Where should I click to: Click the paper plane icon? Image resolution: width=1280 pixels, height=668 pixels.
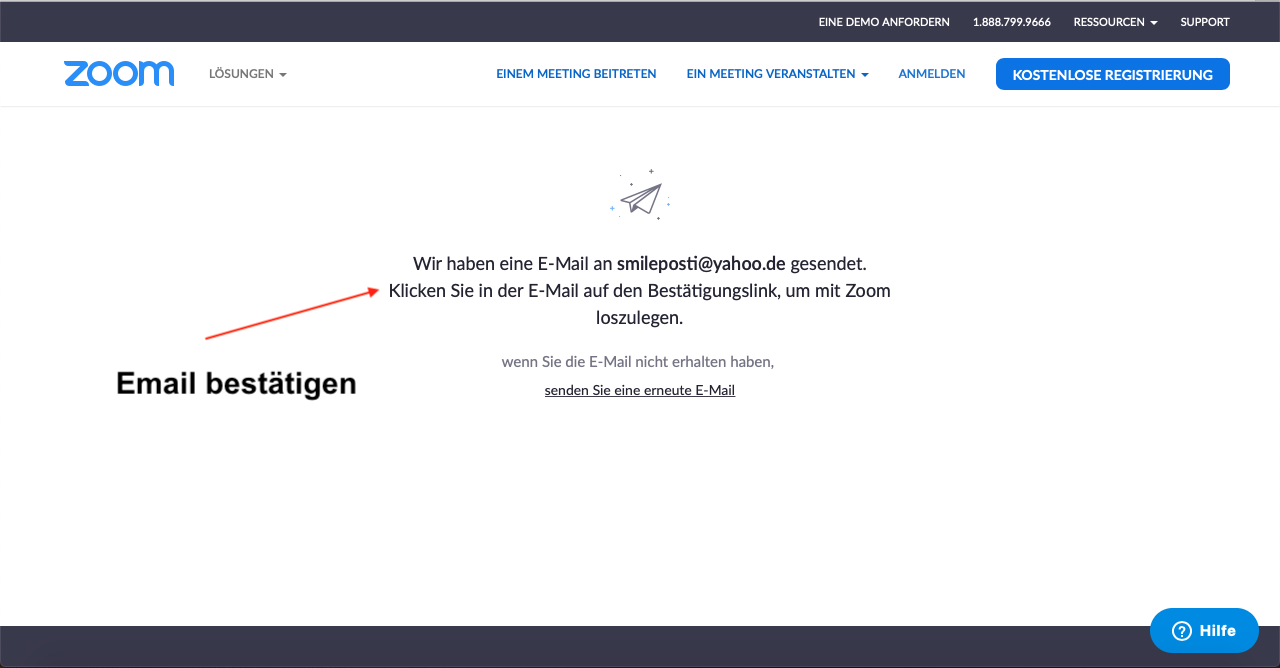[641, 197]
